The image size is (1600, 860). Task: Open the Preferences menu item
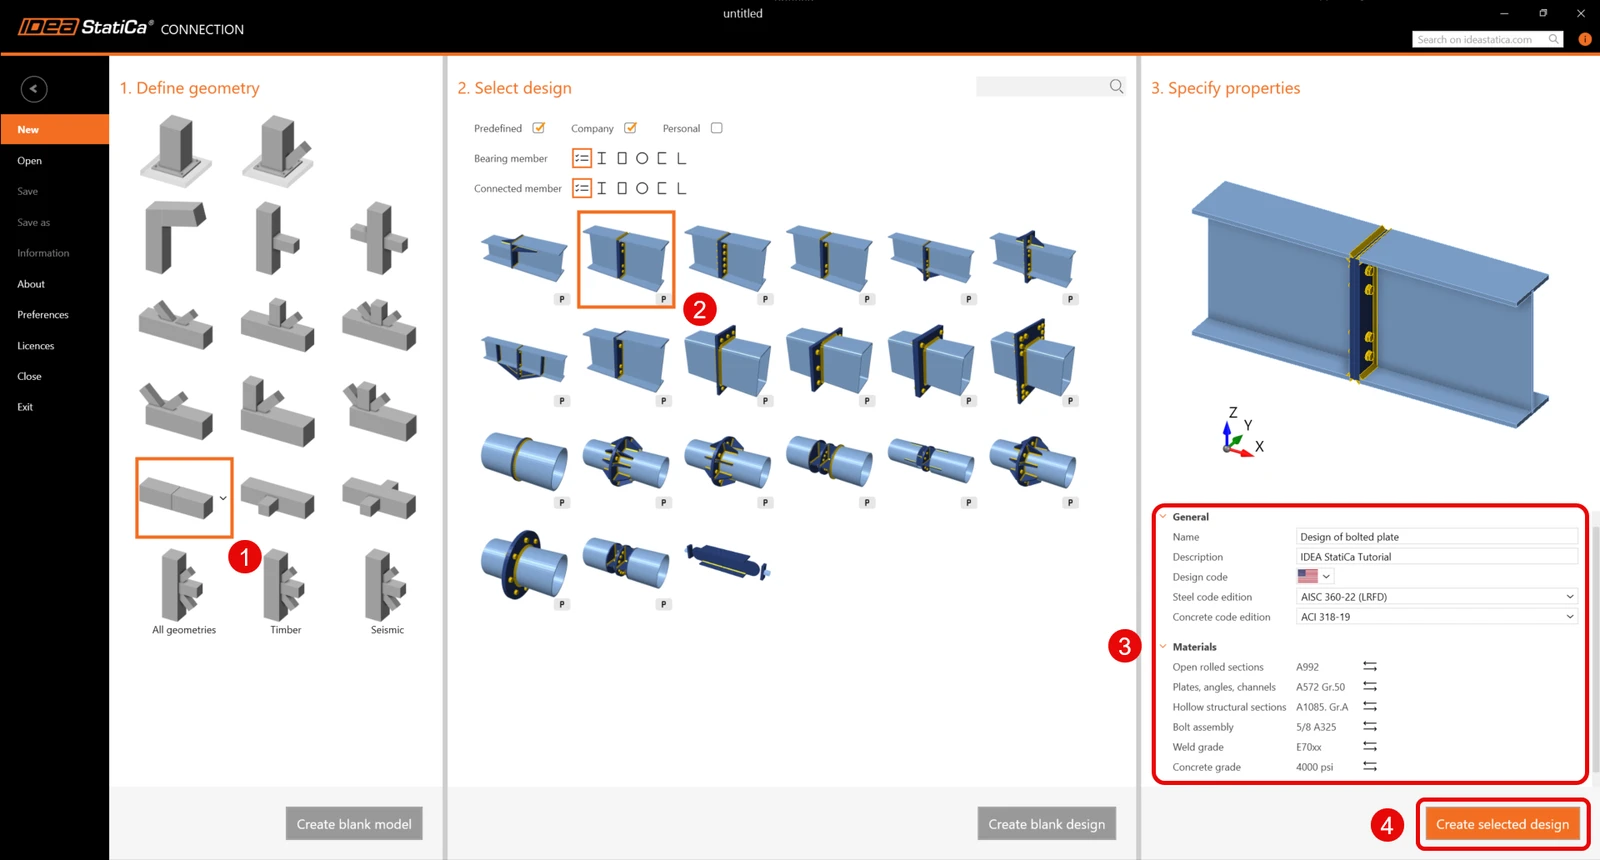pos(43,315)
